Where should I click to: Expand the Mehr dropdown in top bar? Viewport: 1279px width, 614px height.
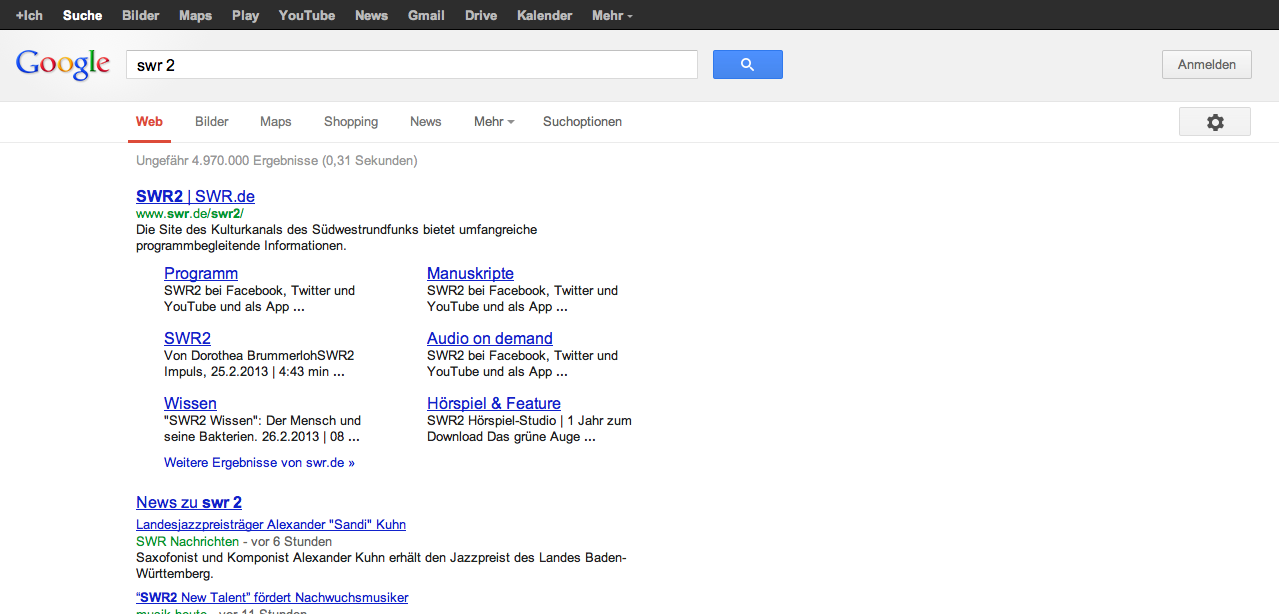[611, 16]
